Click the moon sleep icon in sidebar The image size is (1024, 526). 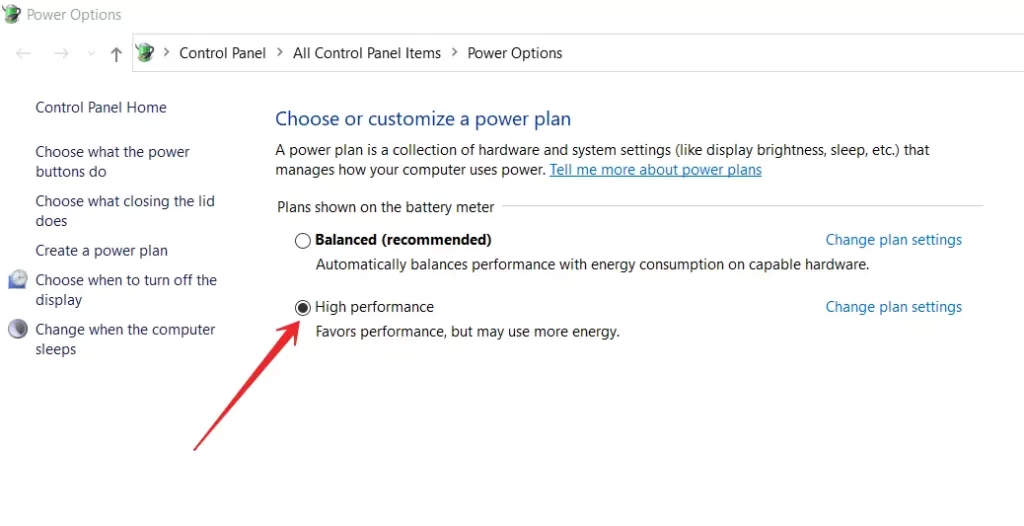pos(18,329)
